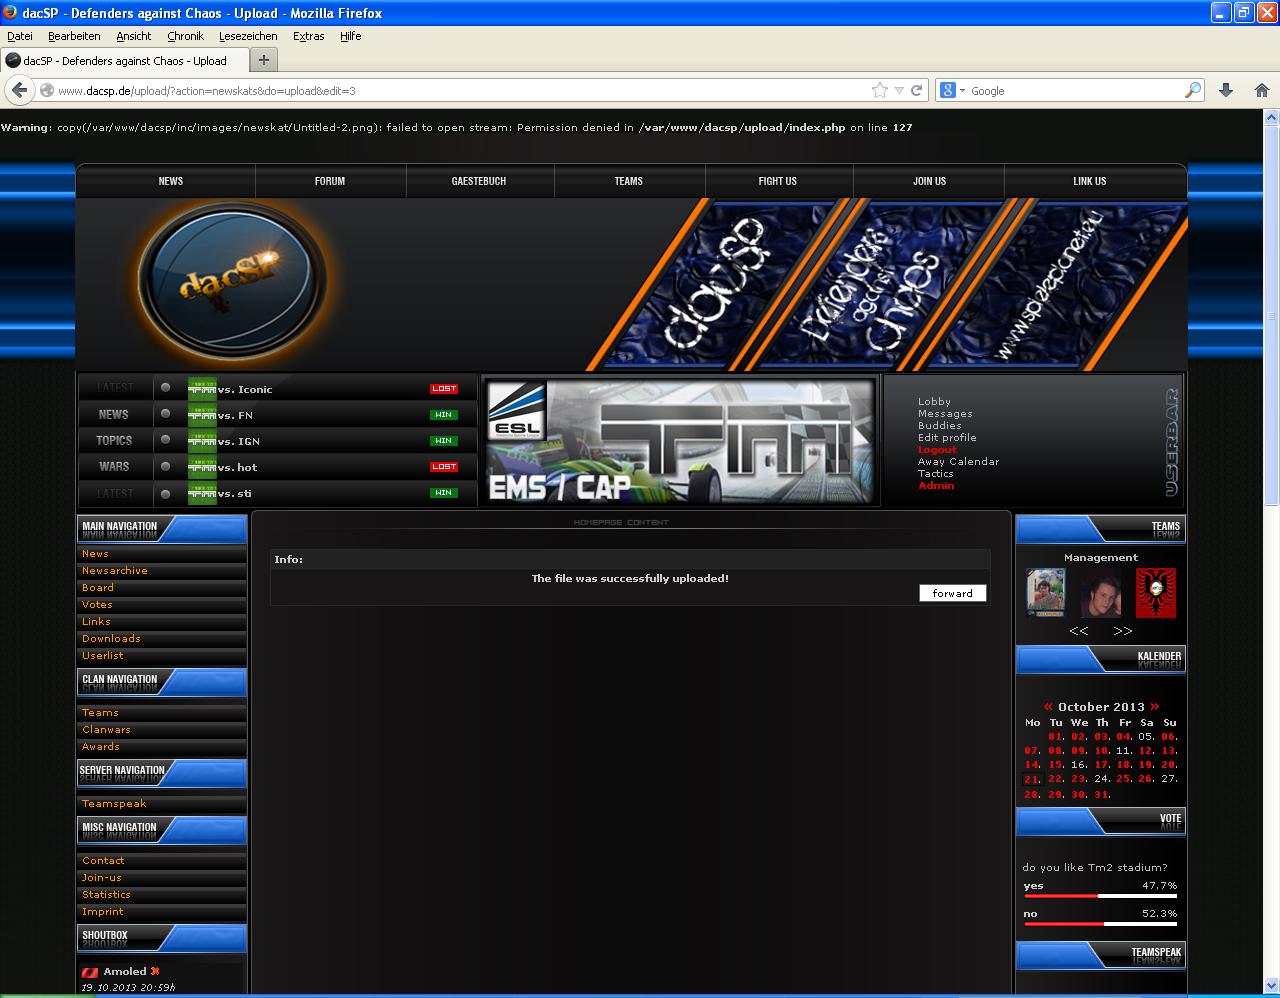This screenshot has height=998, width=1280.
Task: Click the red Admin link in userbar
Action: [936, 486]
